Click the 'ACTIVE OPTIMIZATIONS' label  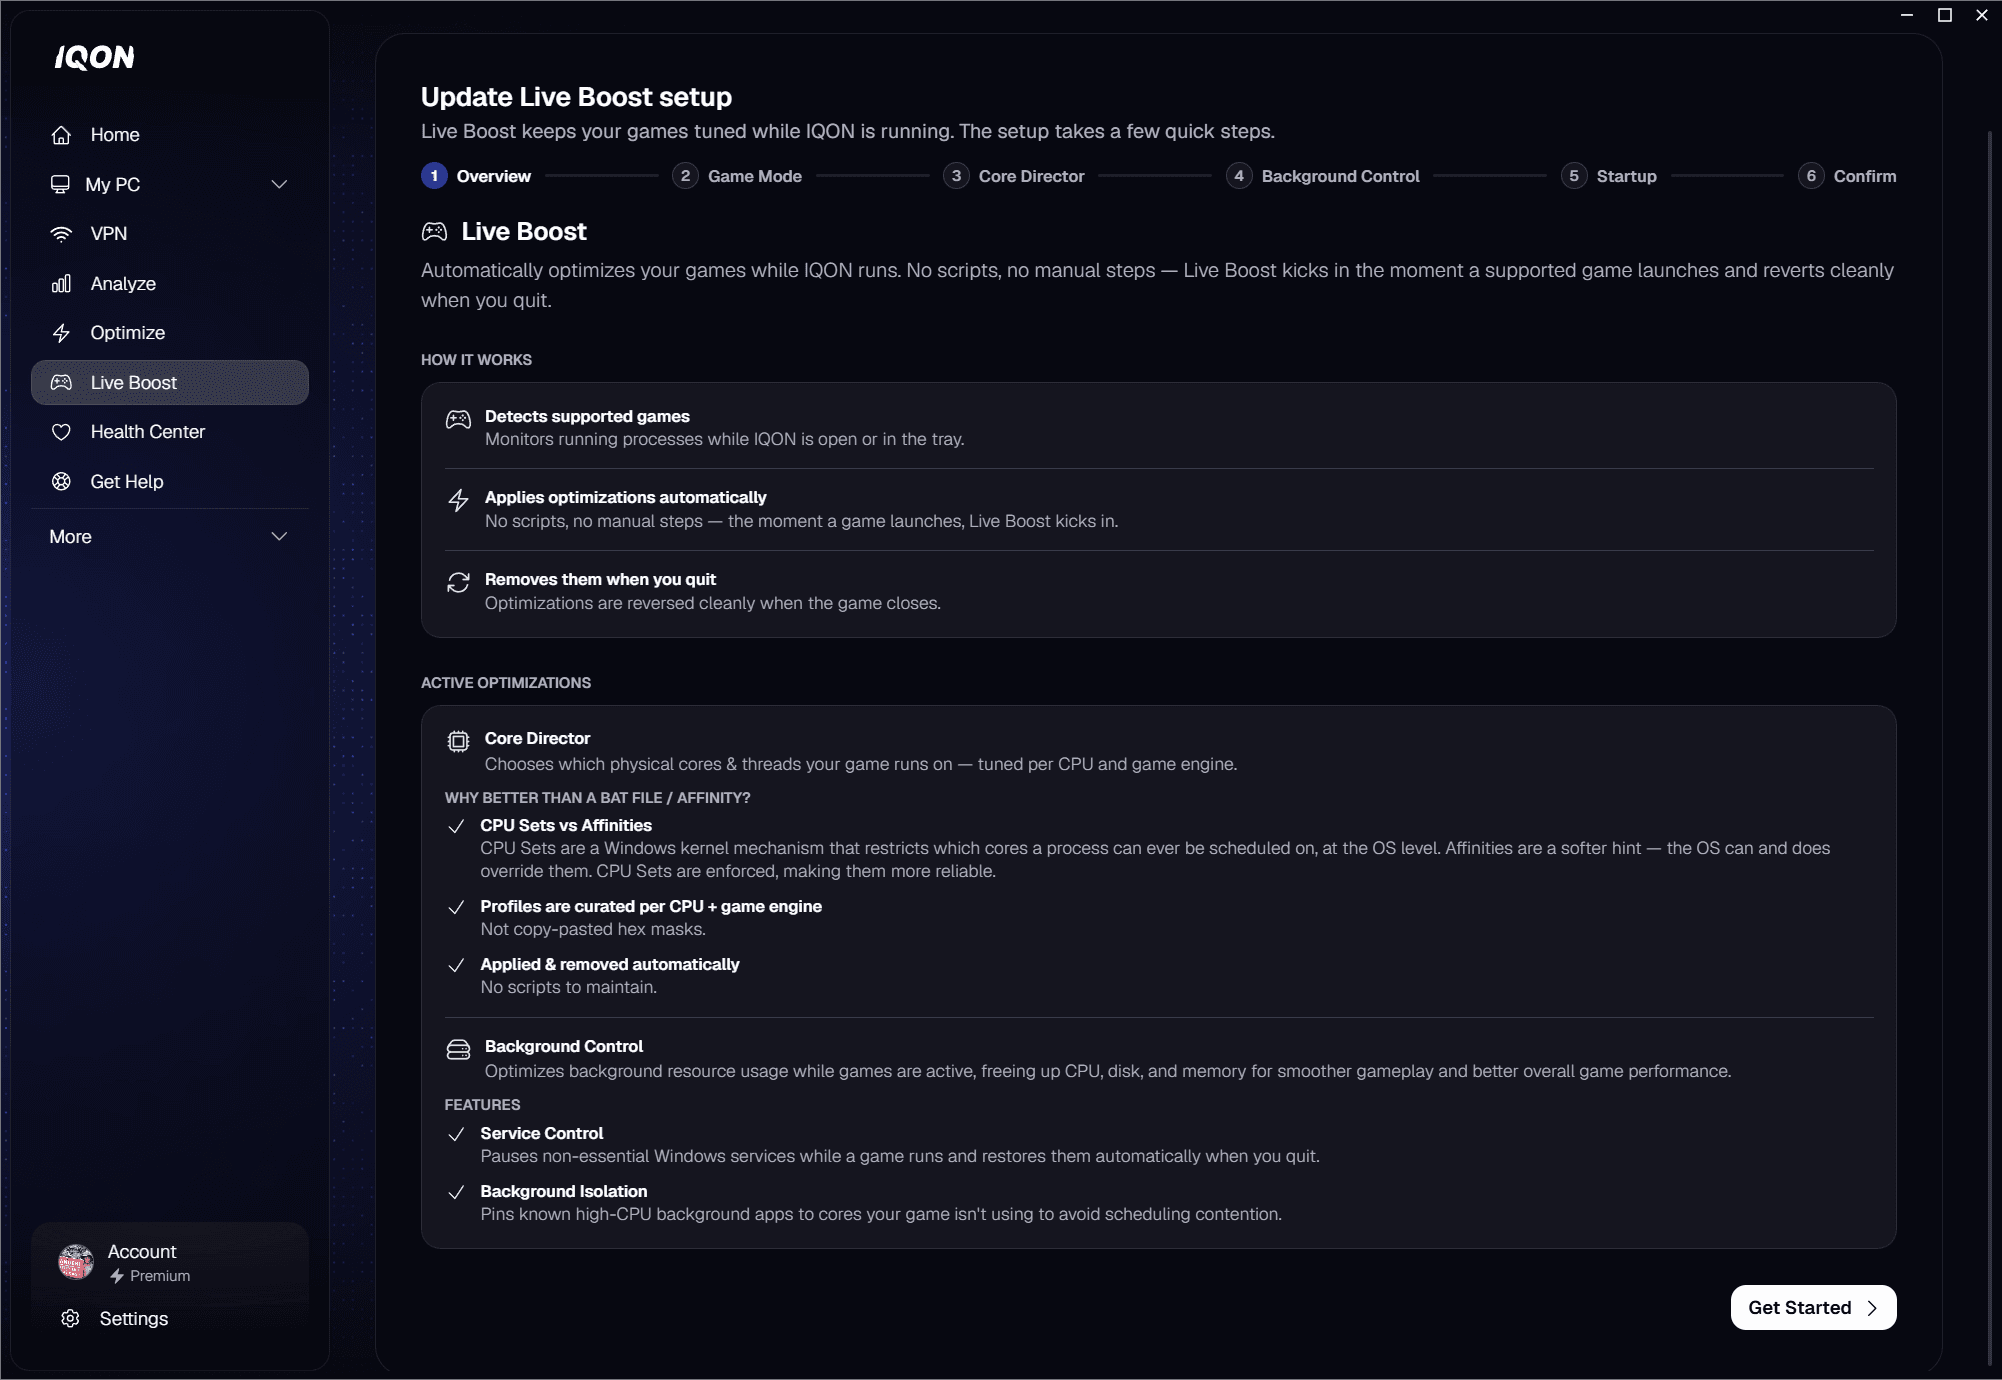coord(506,683)
